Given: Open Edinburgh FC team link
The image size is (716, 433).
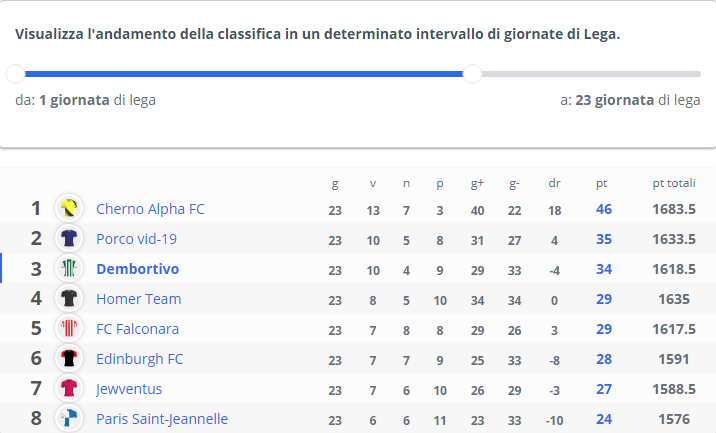Looking at the screenshot, I should pyautogui.click(x=140, y=359).
